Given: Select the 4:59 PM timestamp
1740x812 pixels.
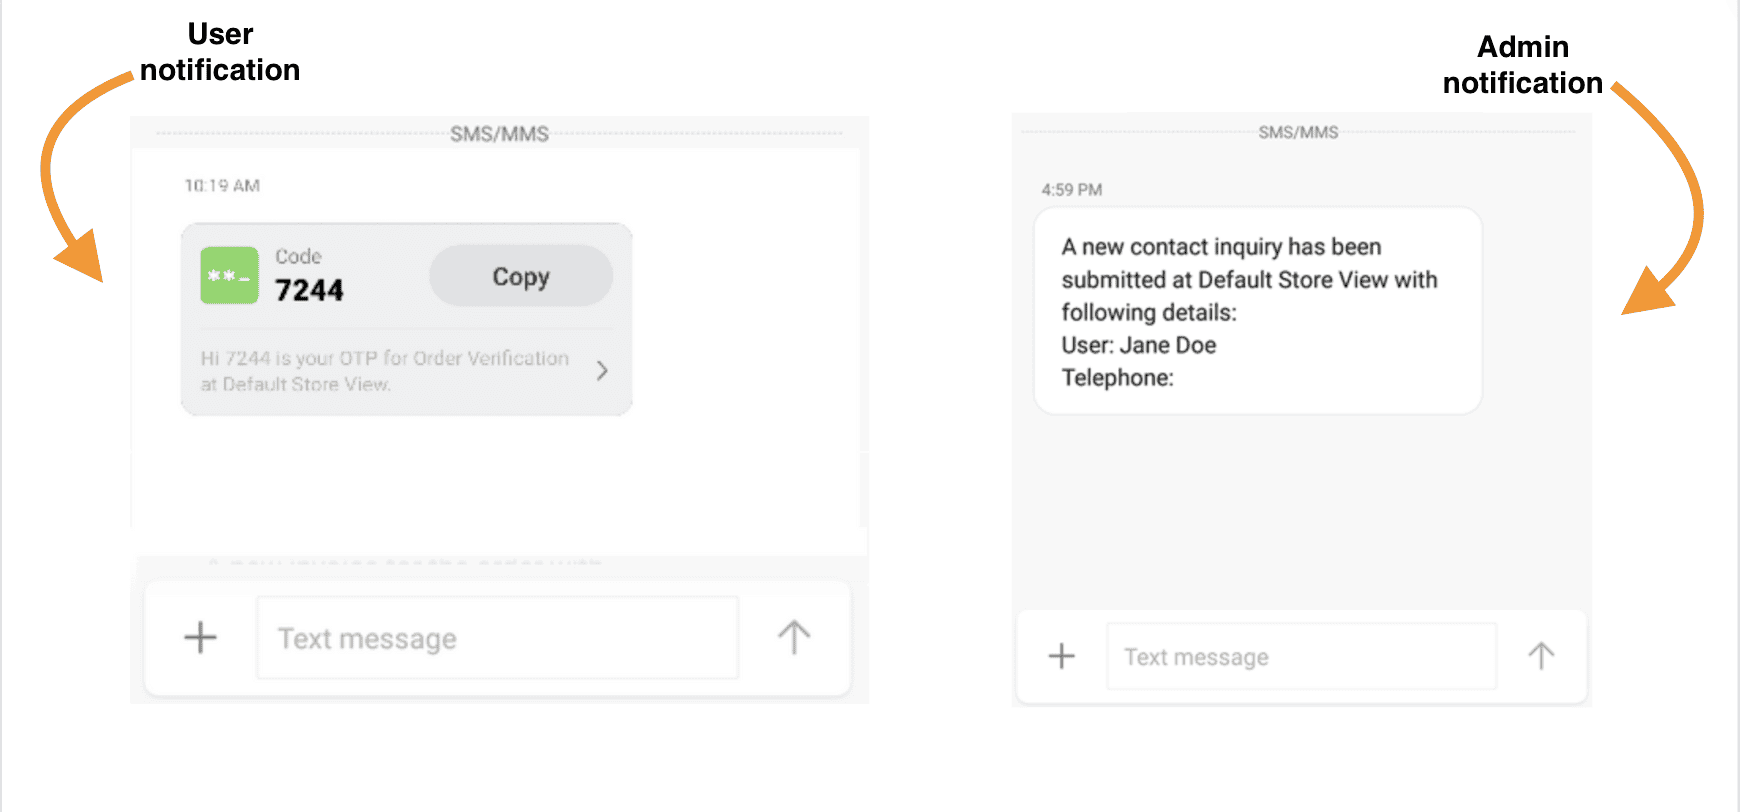Looking at the screenshot, I should click(x=1072, y=189).
